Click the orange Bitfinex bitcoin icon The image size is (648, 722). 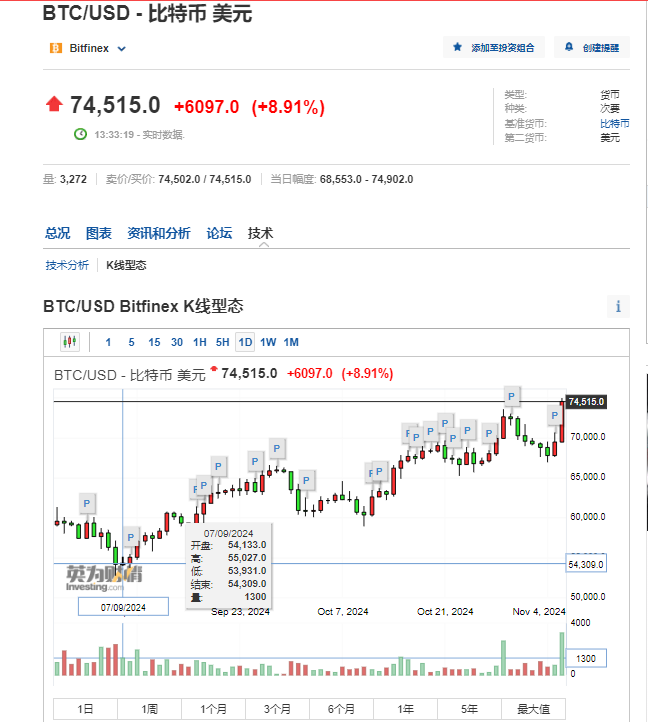coord(56,48)
